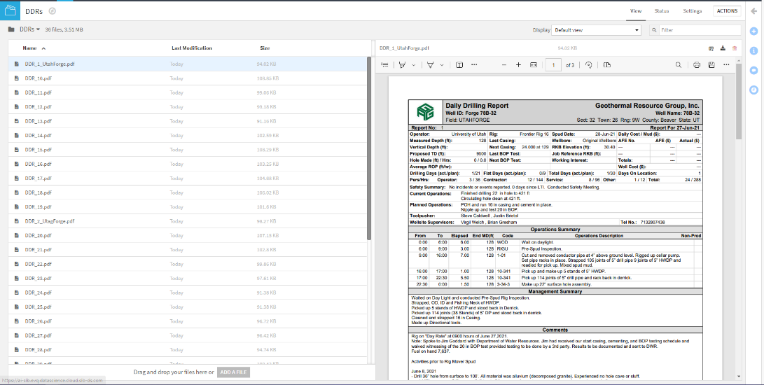The height and width of the screenshot is (385, 764).
Task: Click the file icon beside DDR_19.pdf
Action: pyautogui.click(x=17, y=207)
